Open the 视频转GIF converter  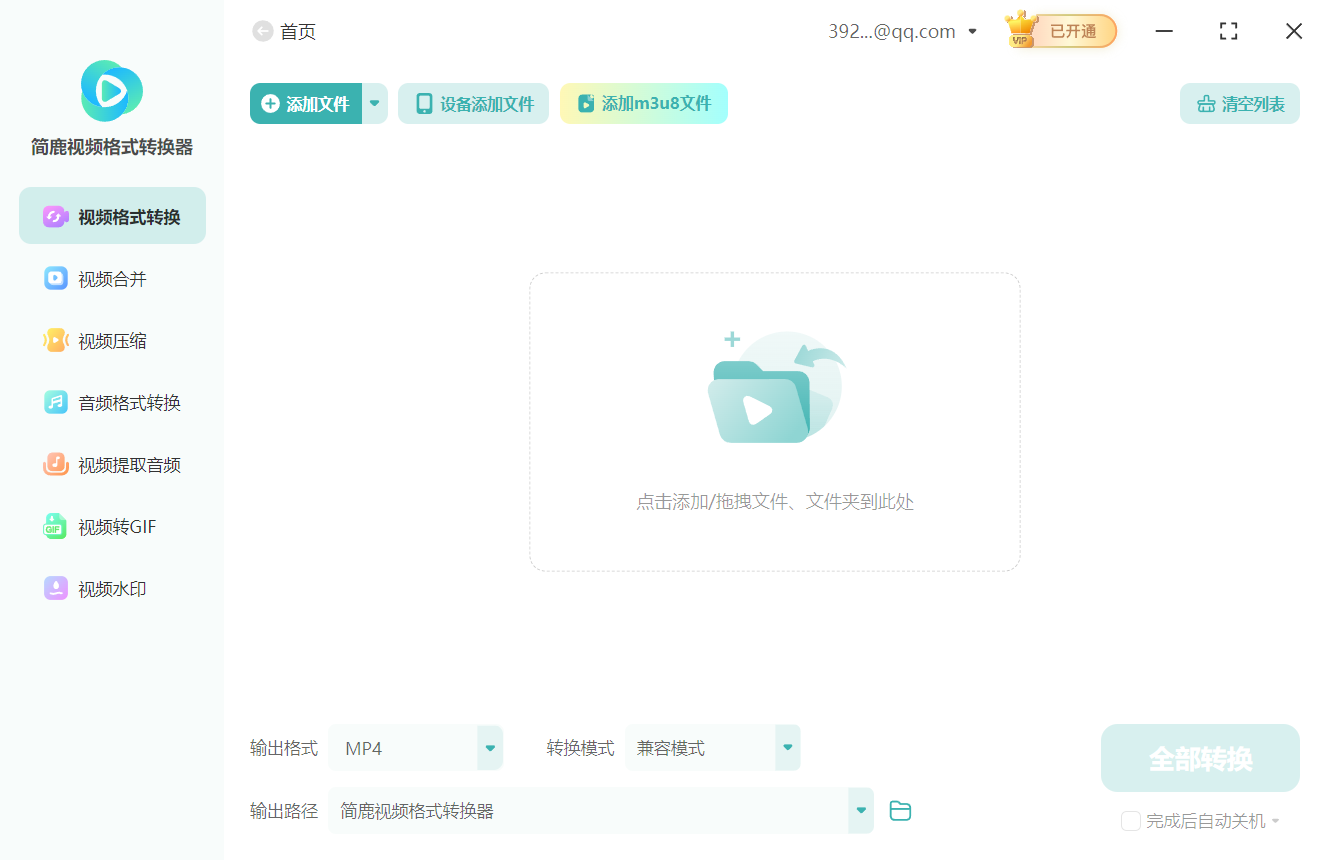[112, 526]
